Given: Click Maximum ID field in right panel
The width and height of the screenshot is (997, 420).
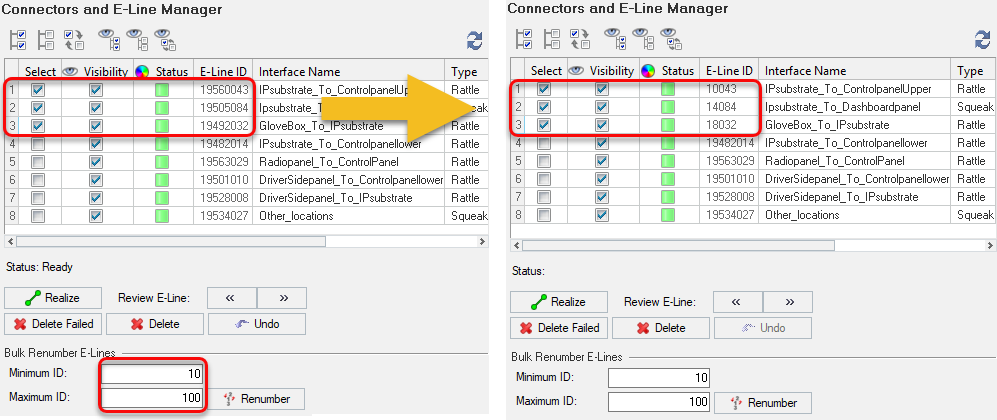Looking at the screenshot, I should coord(659,402).
